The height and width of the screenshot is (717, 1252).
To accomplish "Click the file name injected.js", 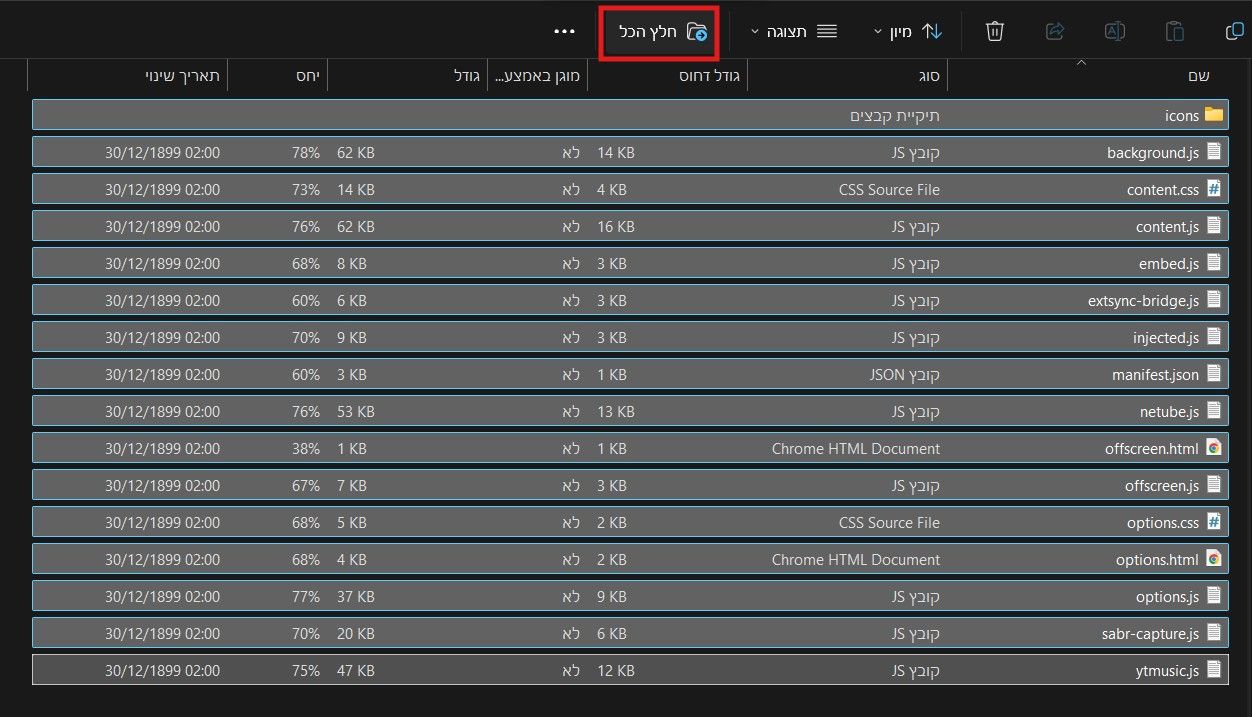I will [x=1166, y=338].
